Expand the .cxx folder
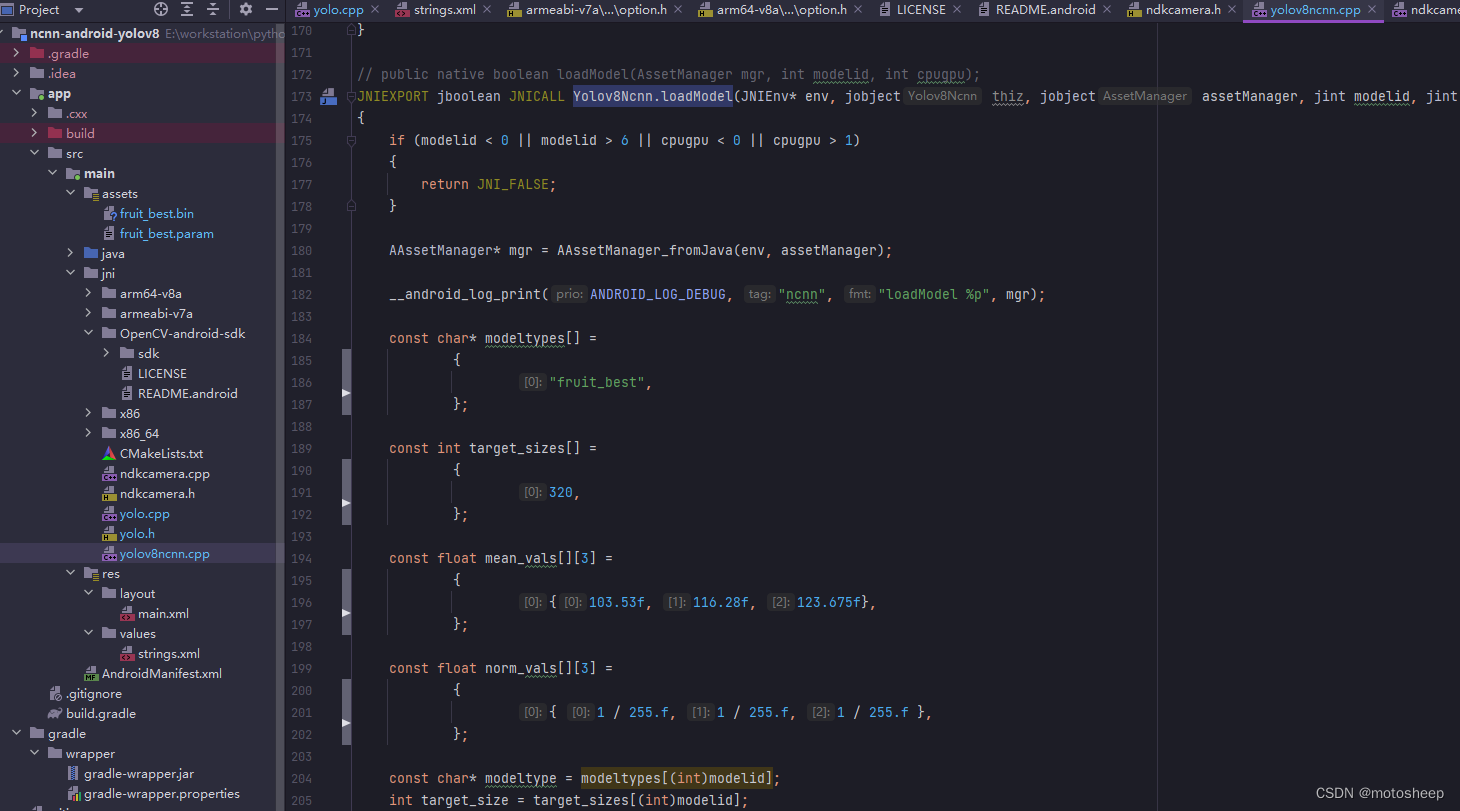 [35, 113]
